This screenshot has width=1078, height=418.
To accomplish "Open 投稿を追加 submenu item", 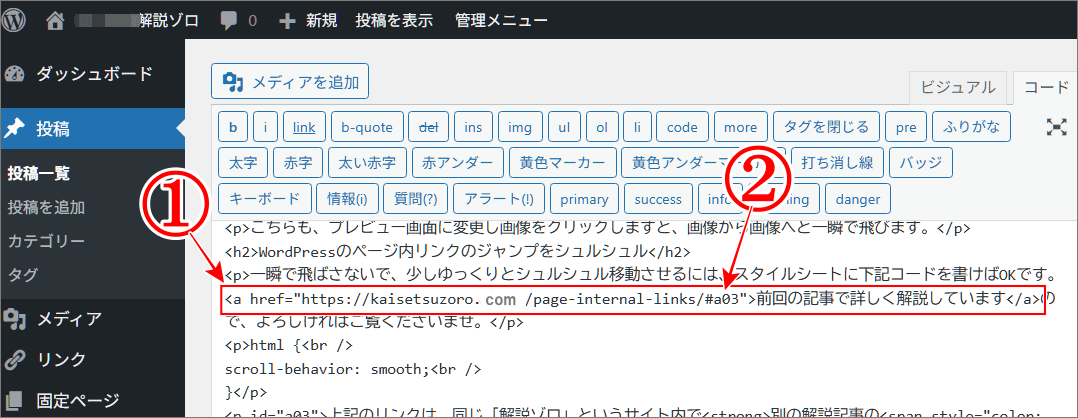I will 46,208.
